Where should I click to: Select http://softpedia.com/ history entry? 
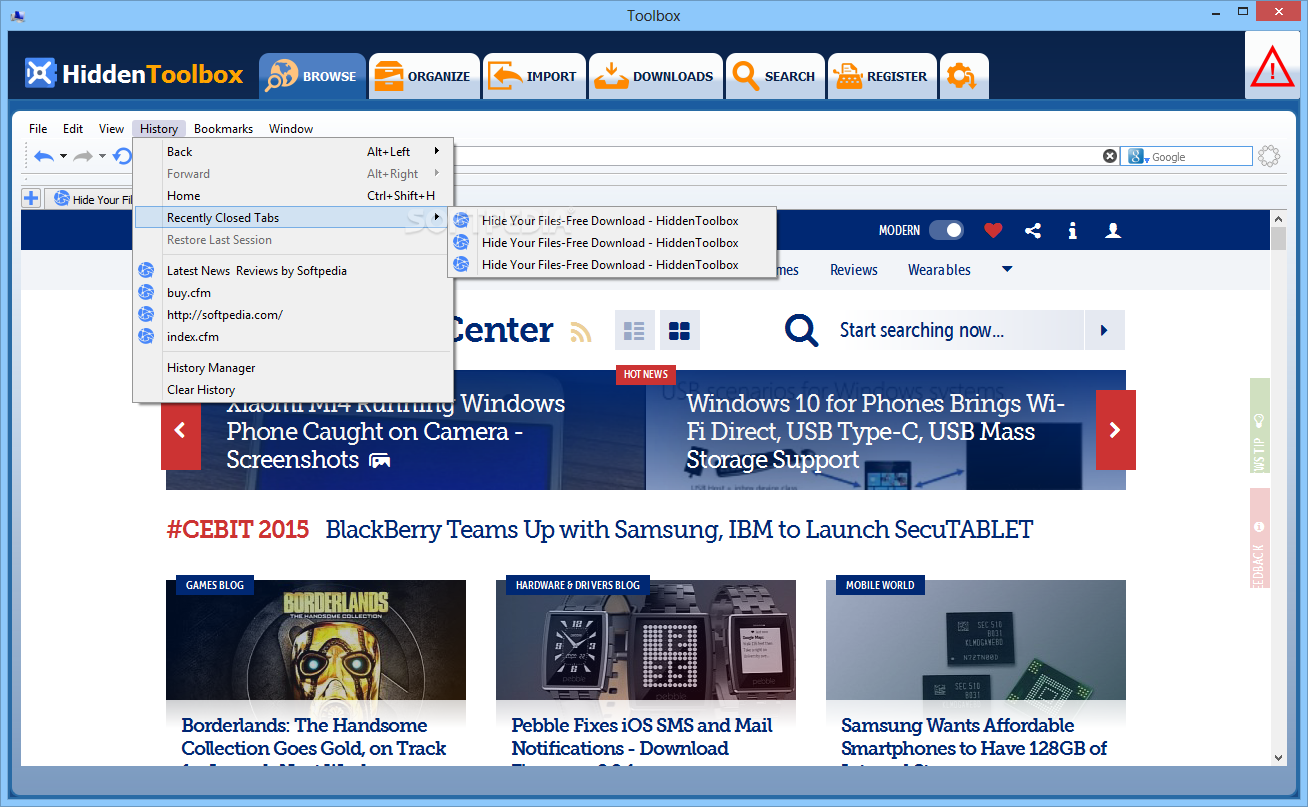coord(294,315)
